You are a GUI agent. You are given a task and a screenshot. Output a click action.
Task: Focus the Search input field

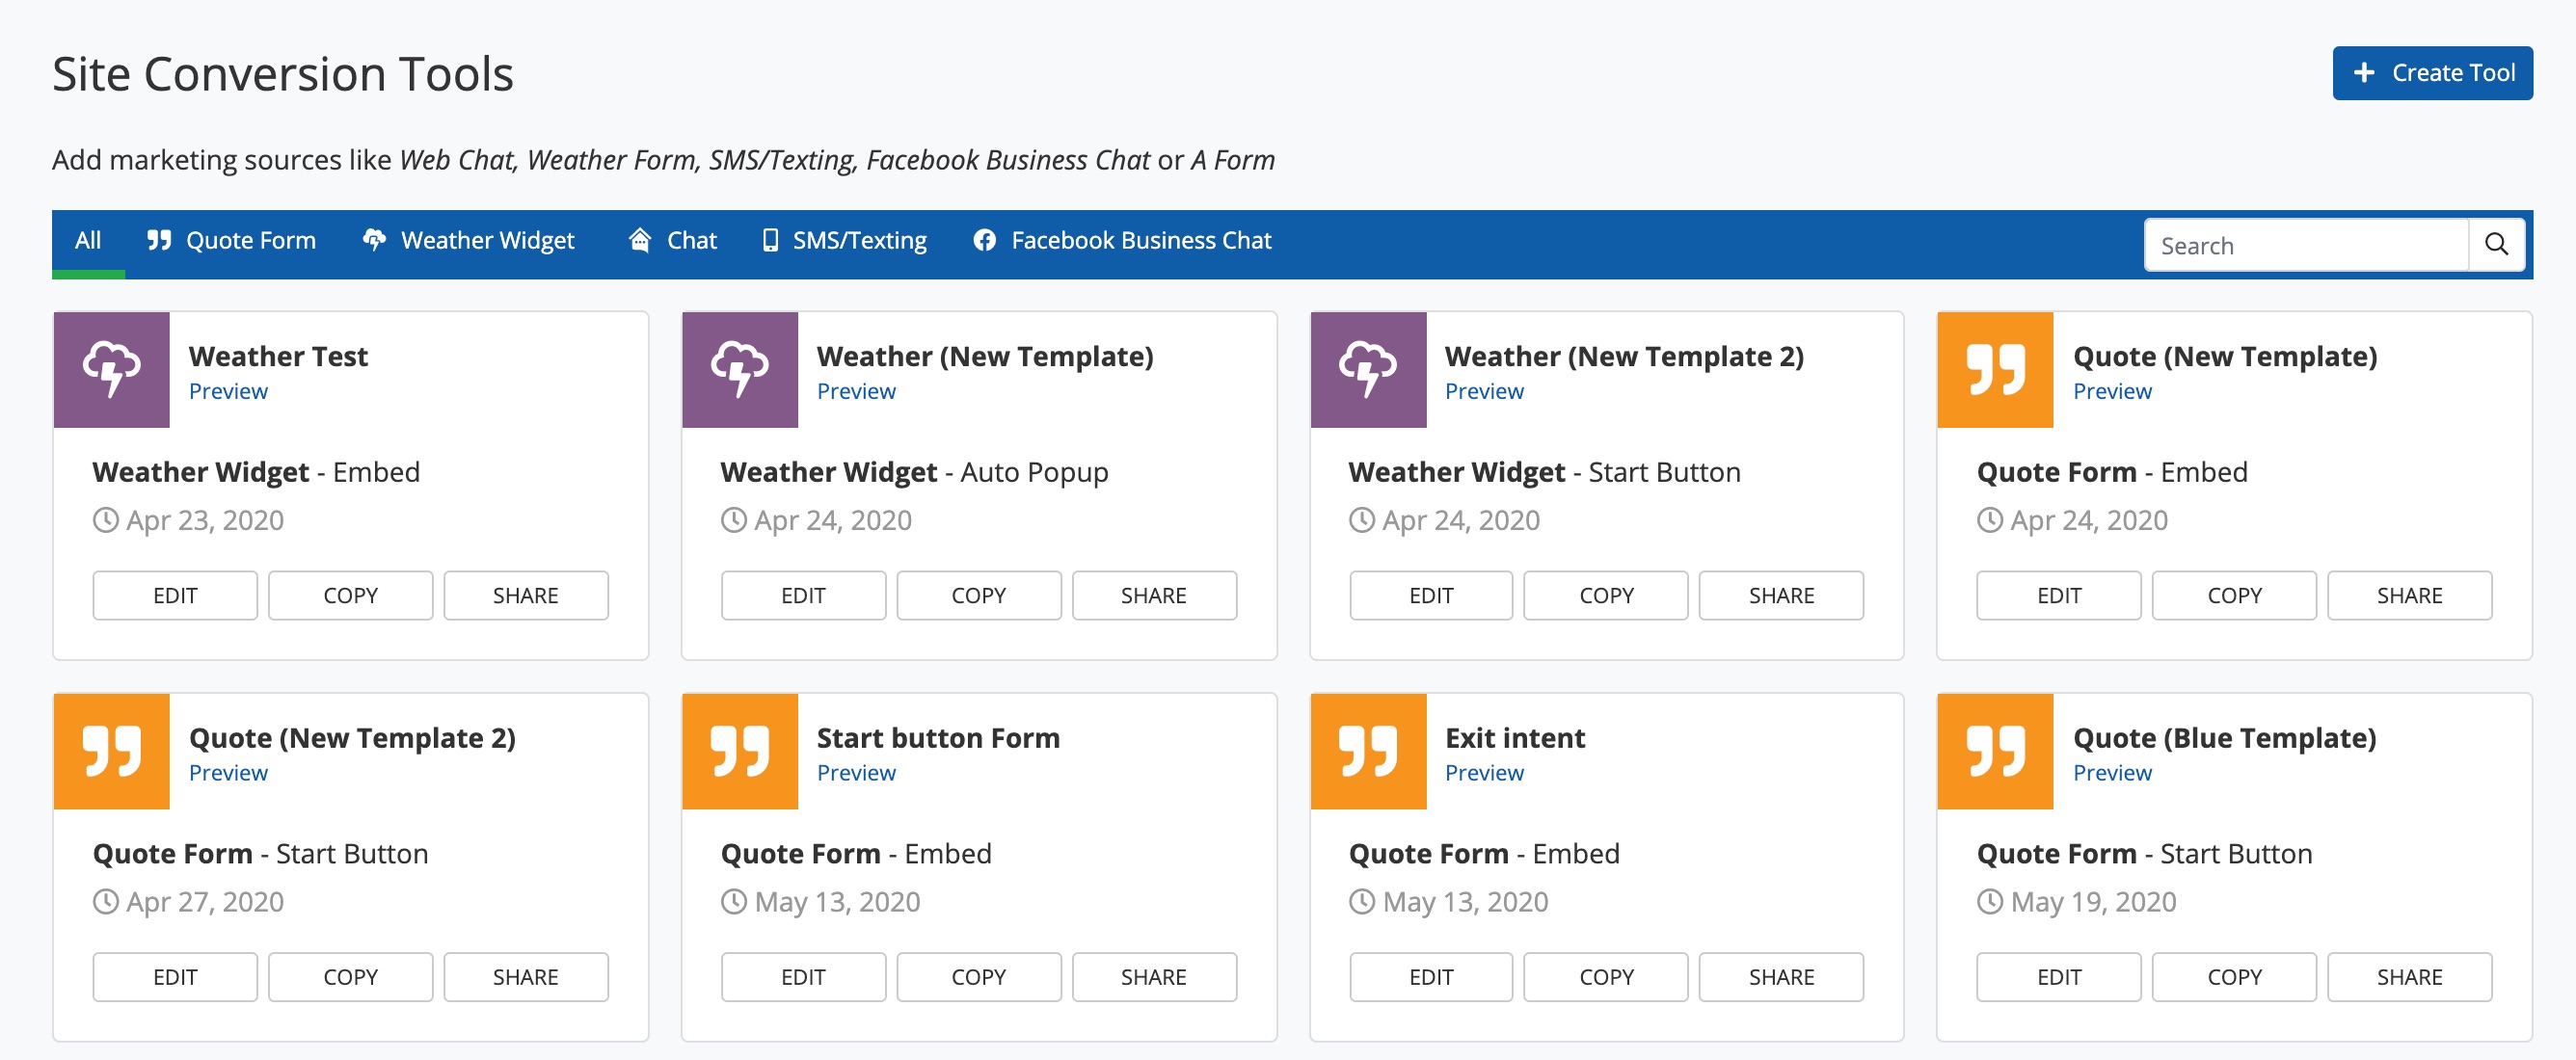pyautogui.click(x=2305, y=245)
